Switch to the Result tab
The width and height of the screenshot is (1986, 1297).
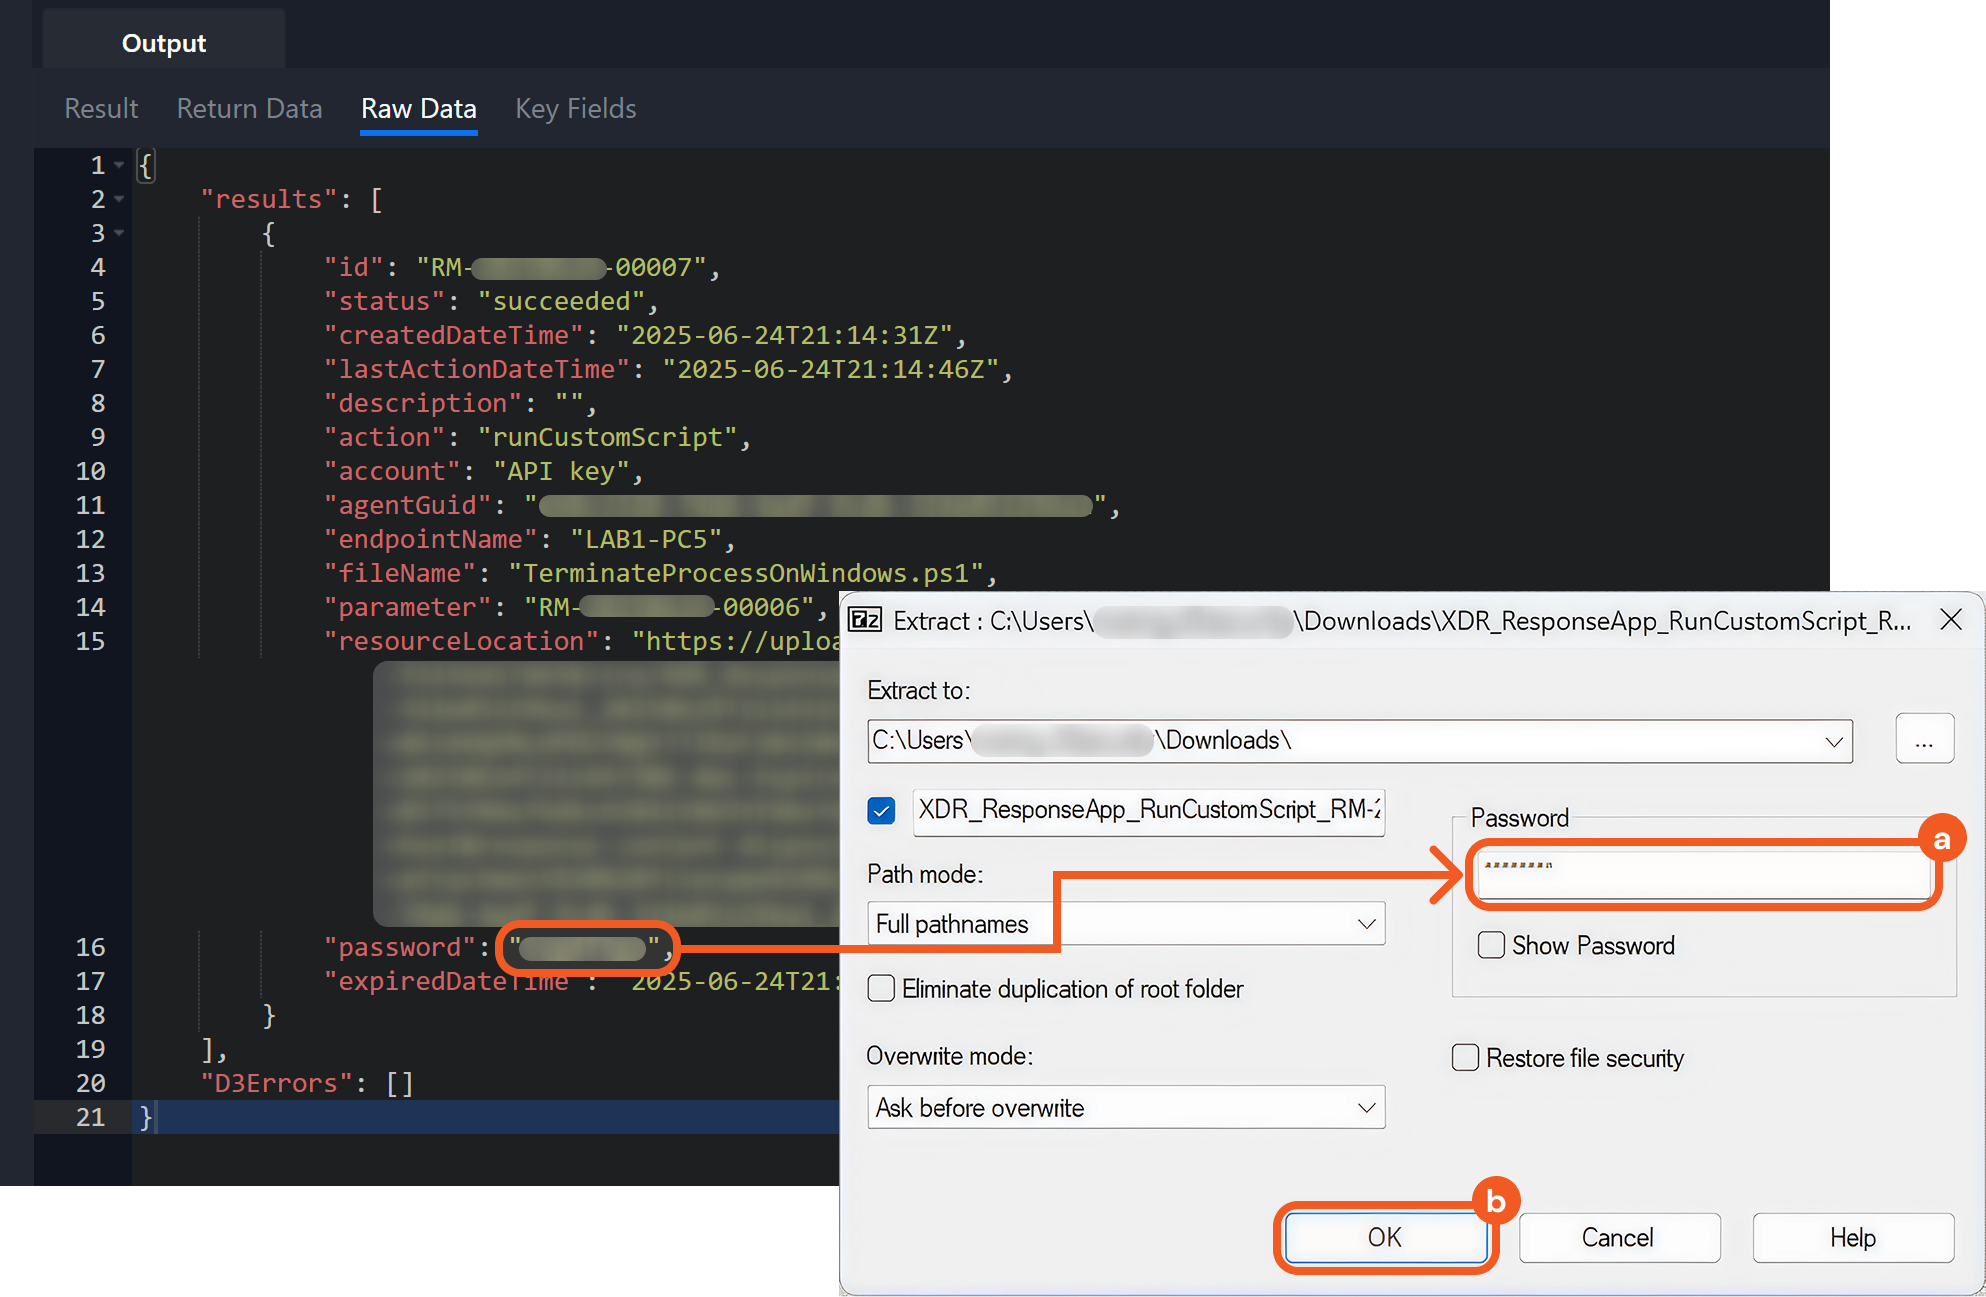coord(101,108)
